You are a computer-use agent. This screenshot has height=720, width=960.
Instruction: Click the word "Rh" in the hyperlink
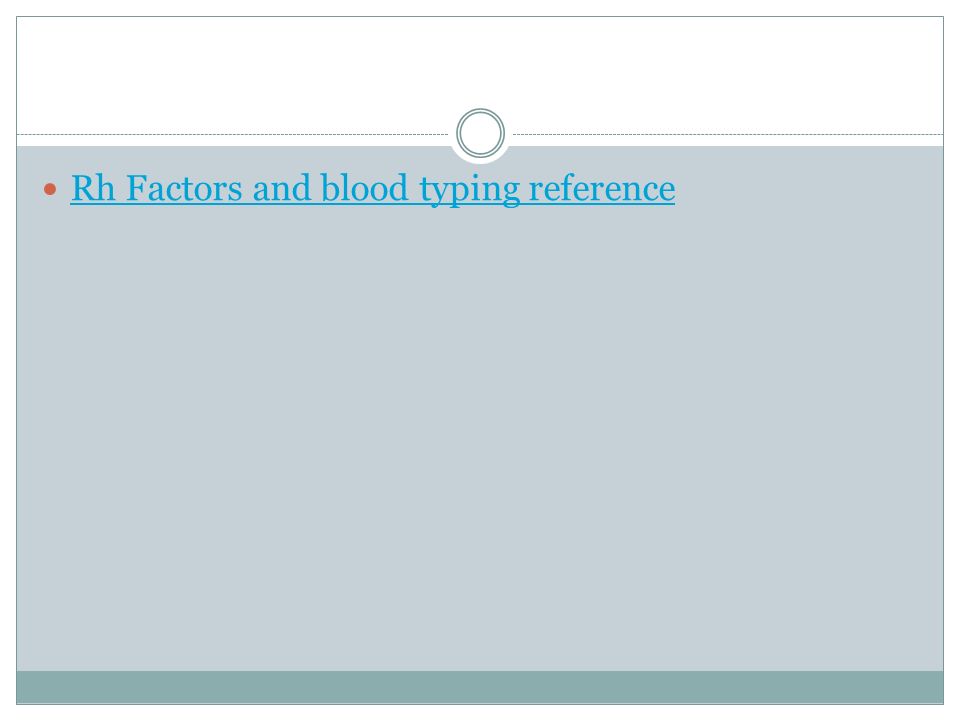[x=93, y=188]
